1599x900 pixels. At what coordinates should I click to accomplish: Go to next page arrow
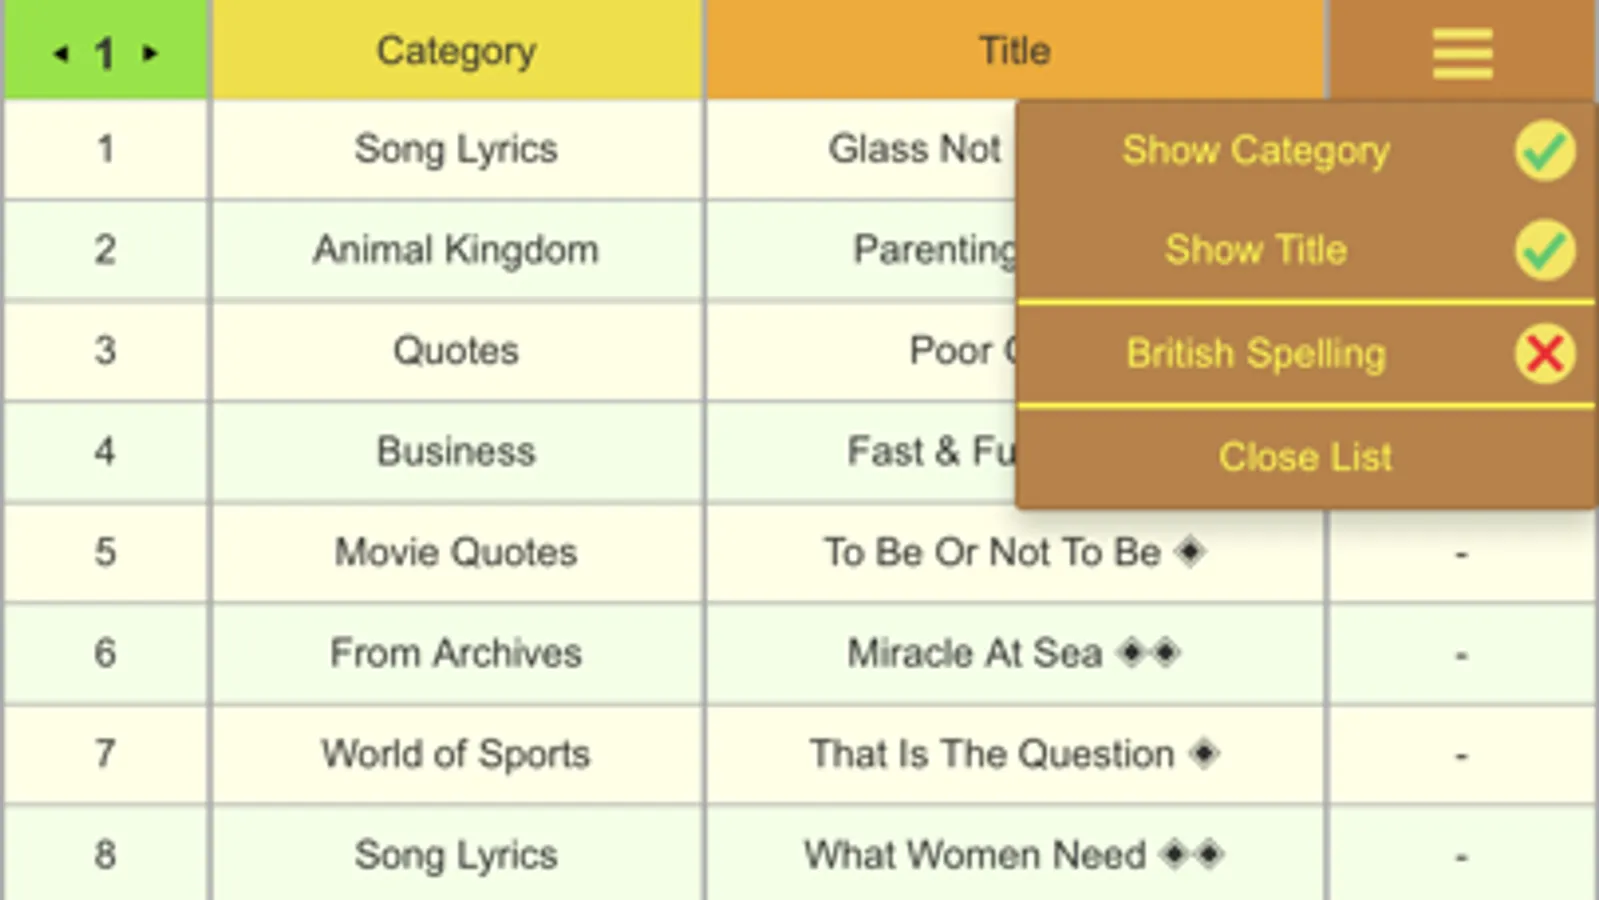point(150,53)
